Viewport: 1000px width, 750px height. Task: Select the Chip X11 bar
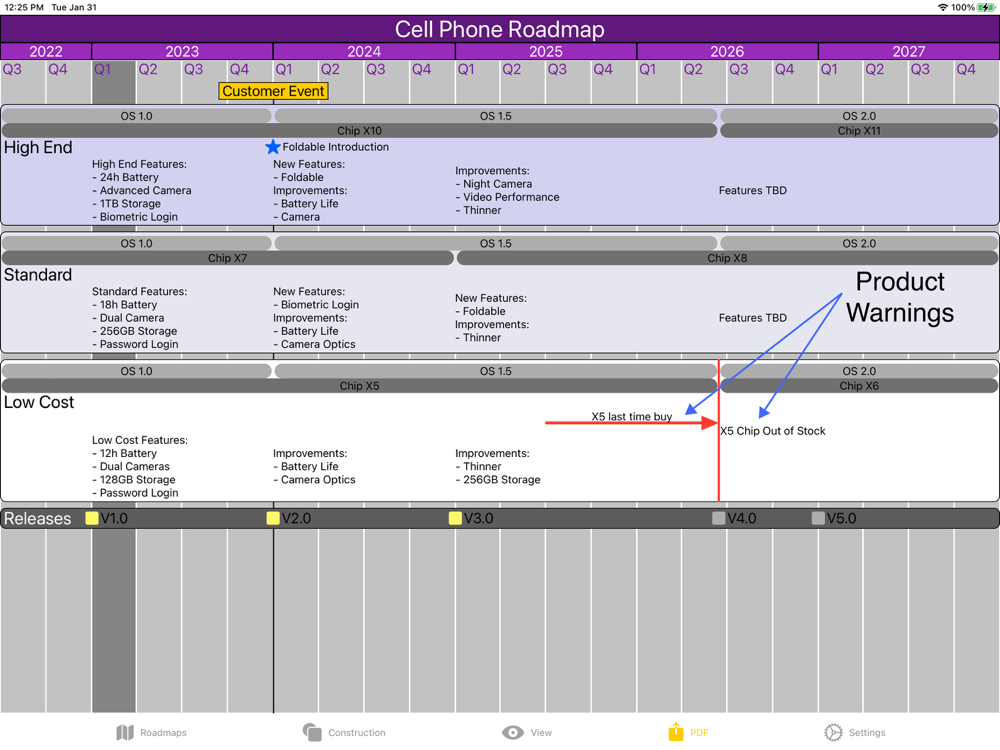coord(859,131)
